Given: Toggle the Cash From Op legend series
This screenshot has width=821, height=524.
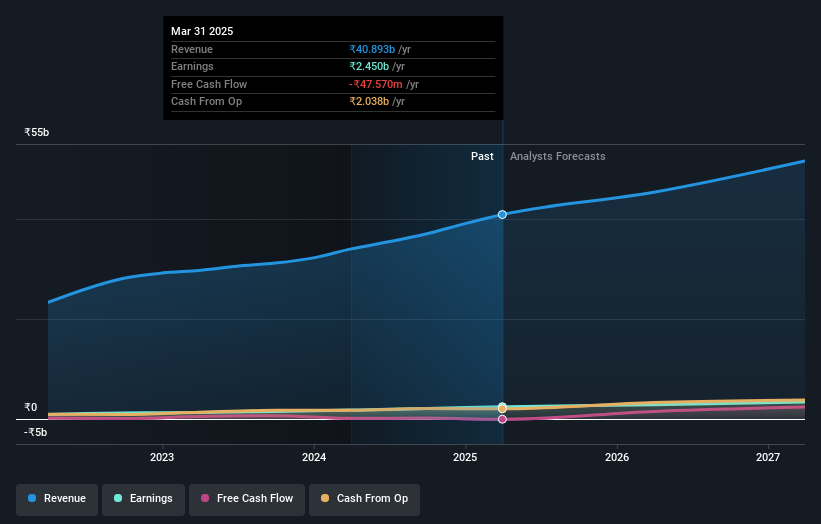Looking at the screenshot, I should click(364, 499).
